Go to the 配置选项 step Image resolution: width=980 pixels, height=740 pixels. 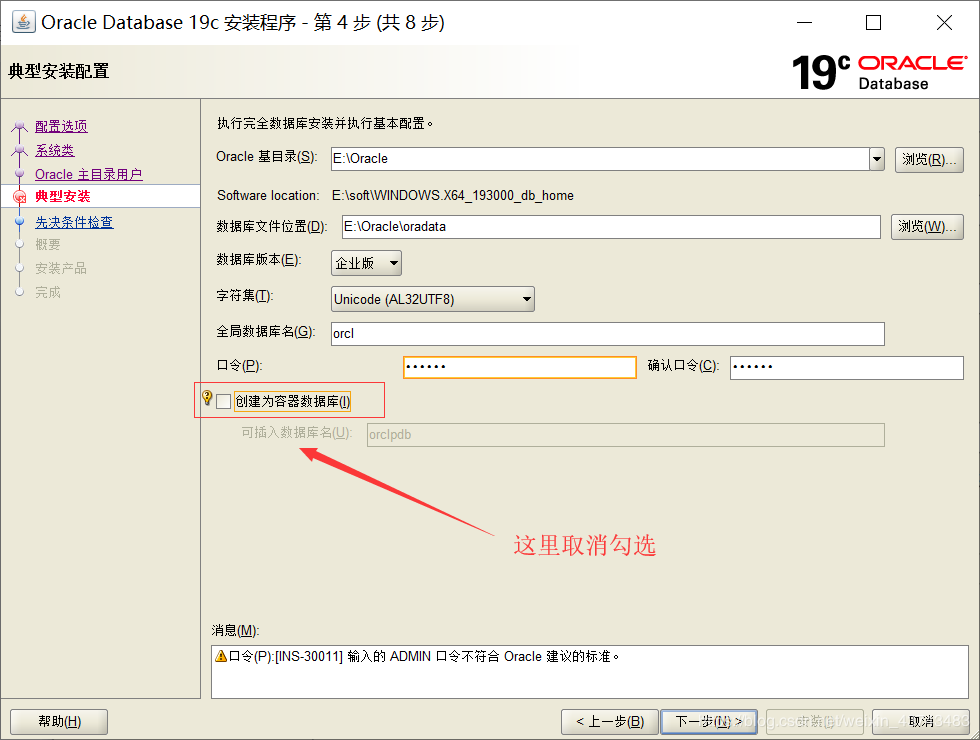pyautogui.click(x=61, y=126)
